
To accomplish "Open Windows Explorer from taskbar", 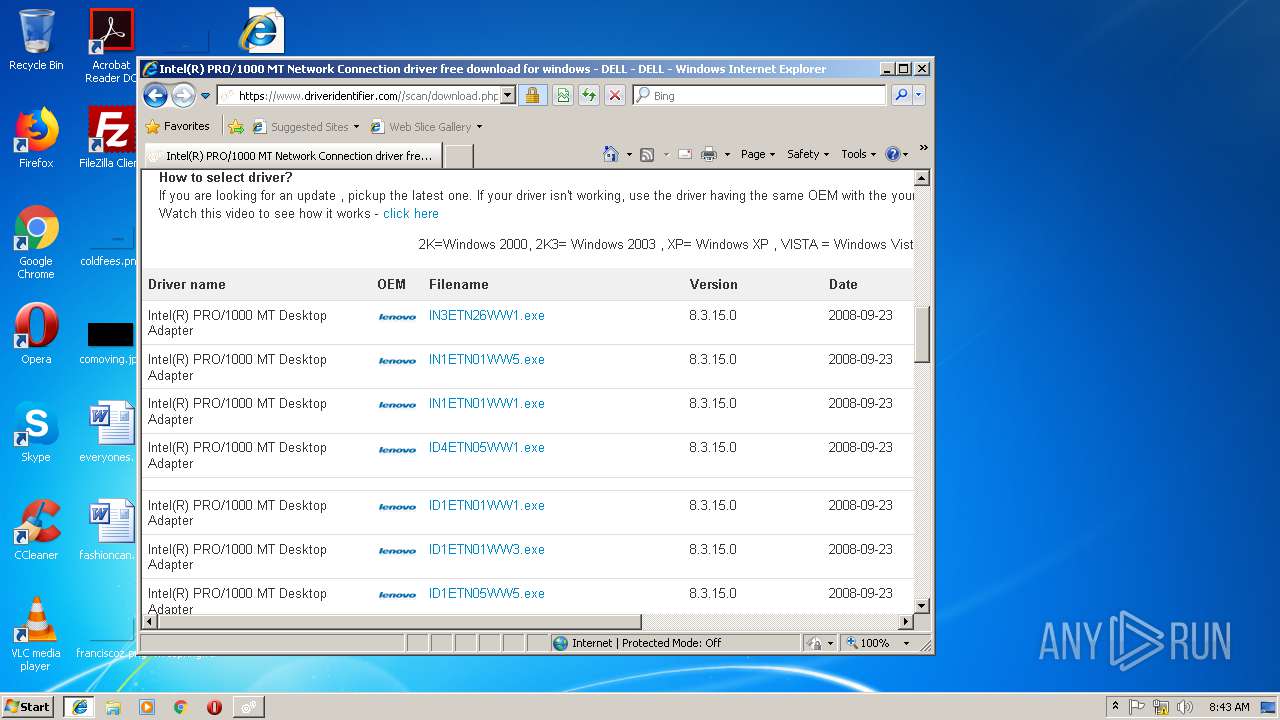I will 113,706.
